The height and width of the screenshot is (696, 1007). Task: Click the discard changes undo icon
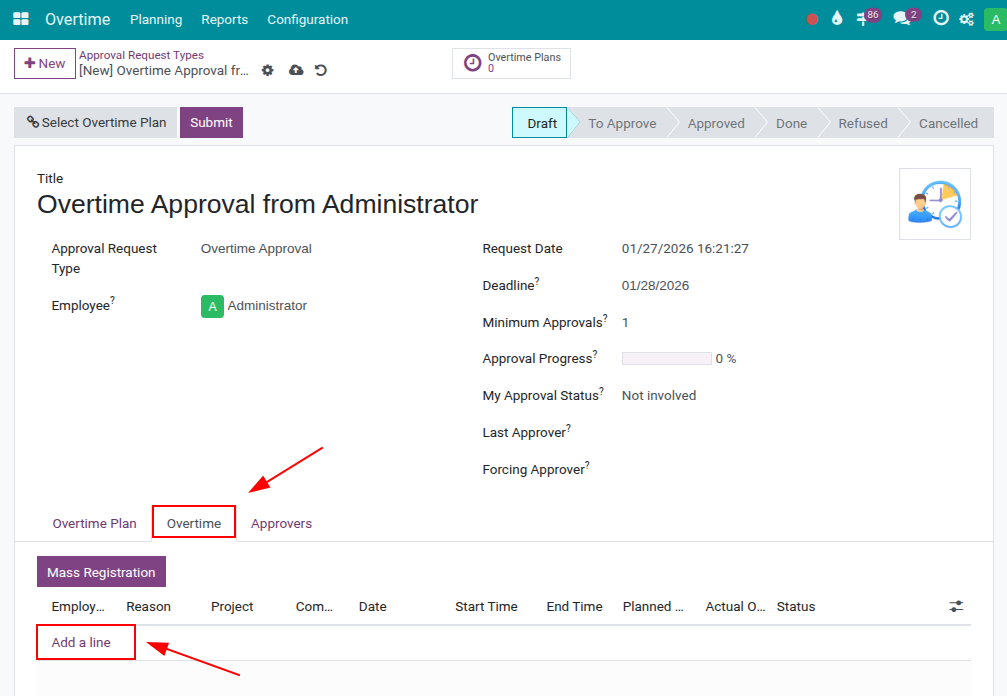(320, 70)
